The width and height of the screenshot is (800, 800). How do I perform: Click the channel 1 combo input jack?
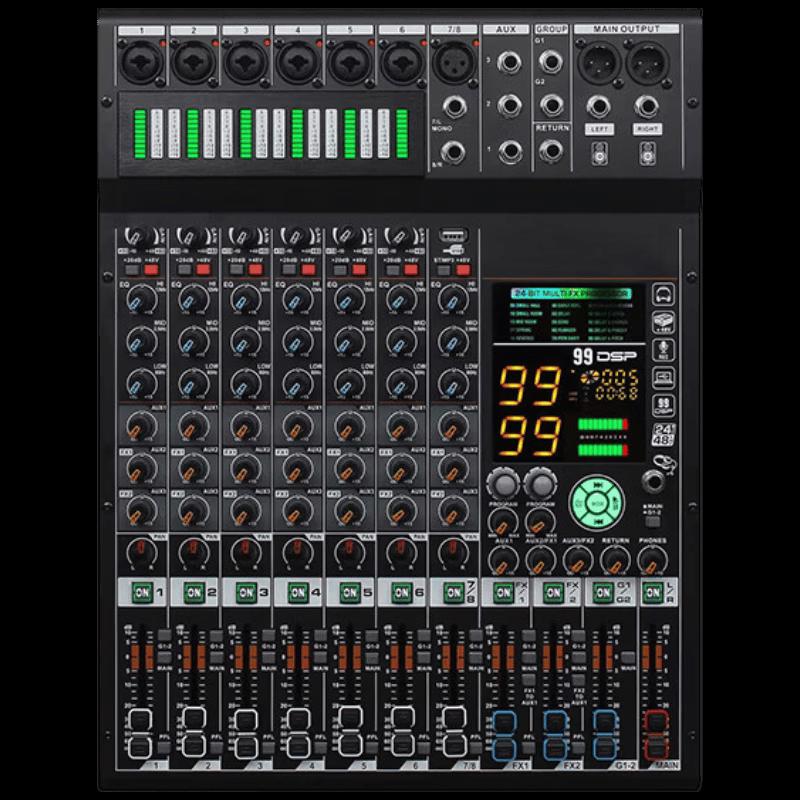coord(140,62)
